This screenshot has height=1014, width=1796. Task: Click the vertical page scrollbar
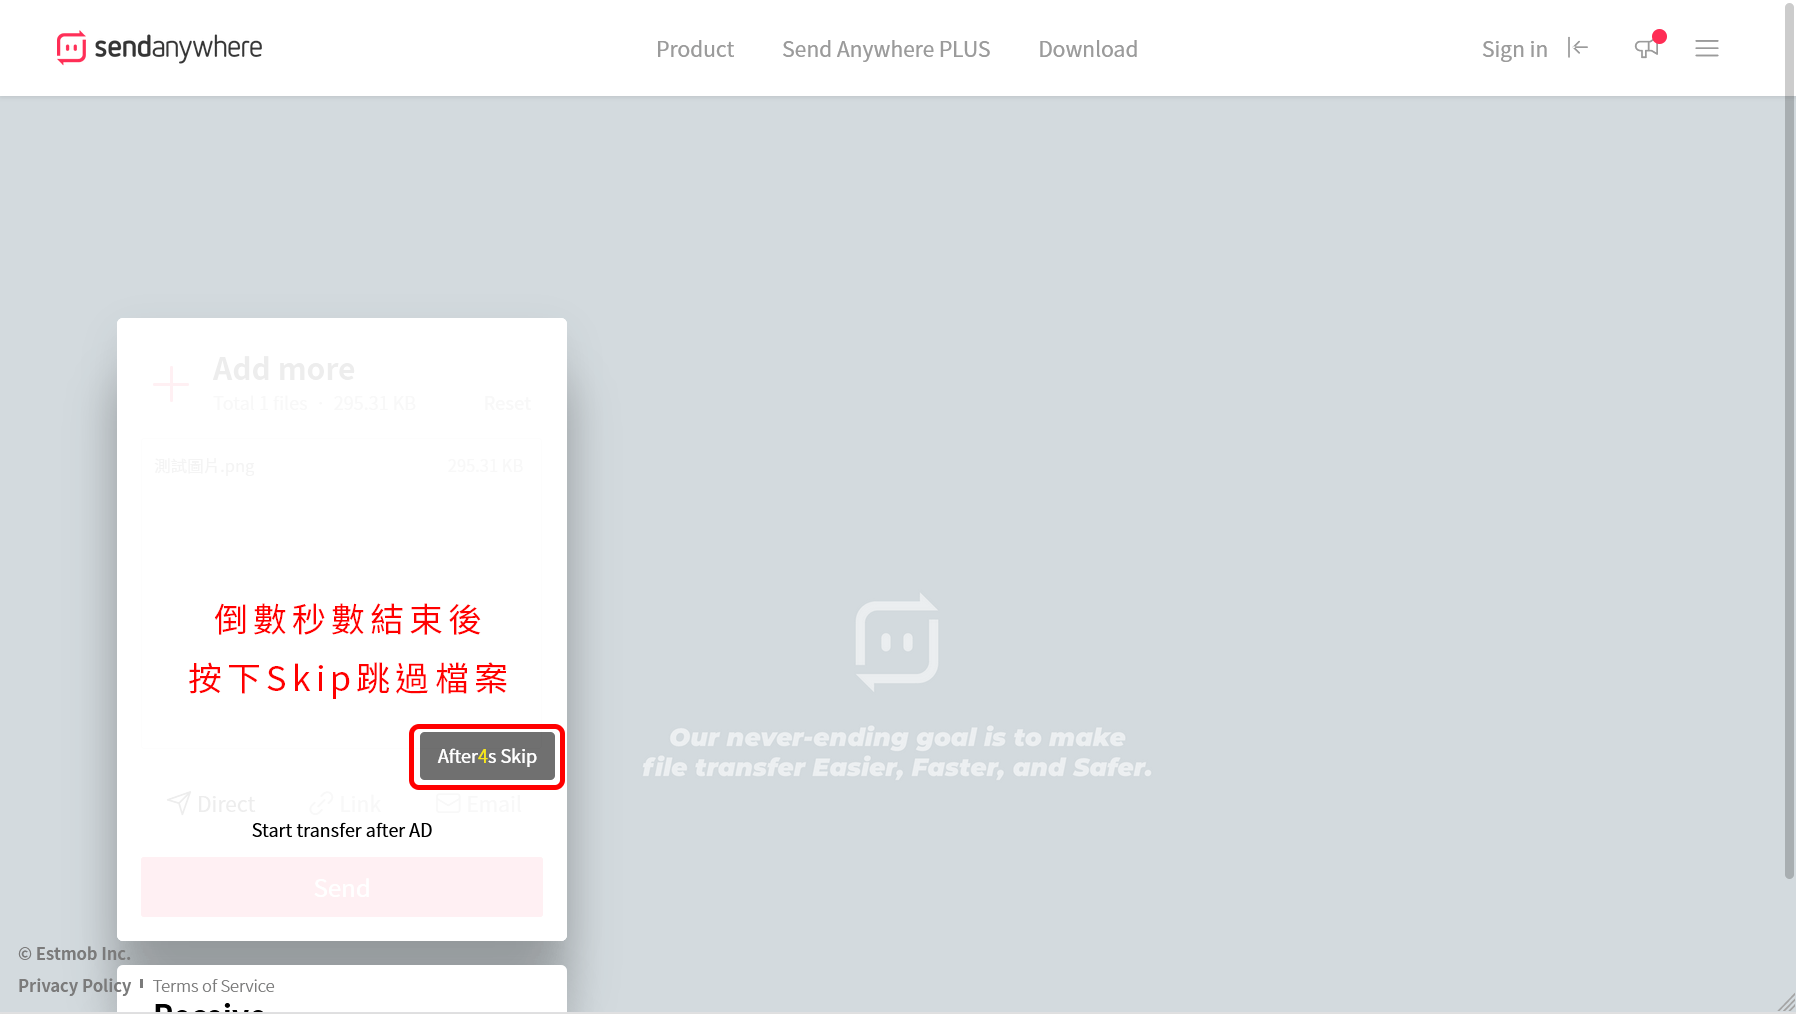point(1789,440)
